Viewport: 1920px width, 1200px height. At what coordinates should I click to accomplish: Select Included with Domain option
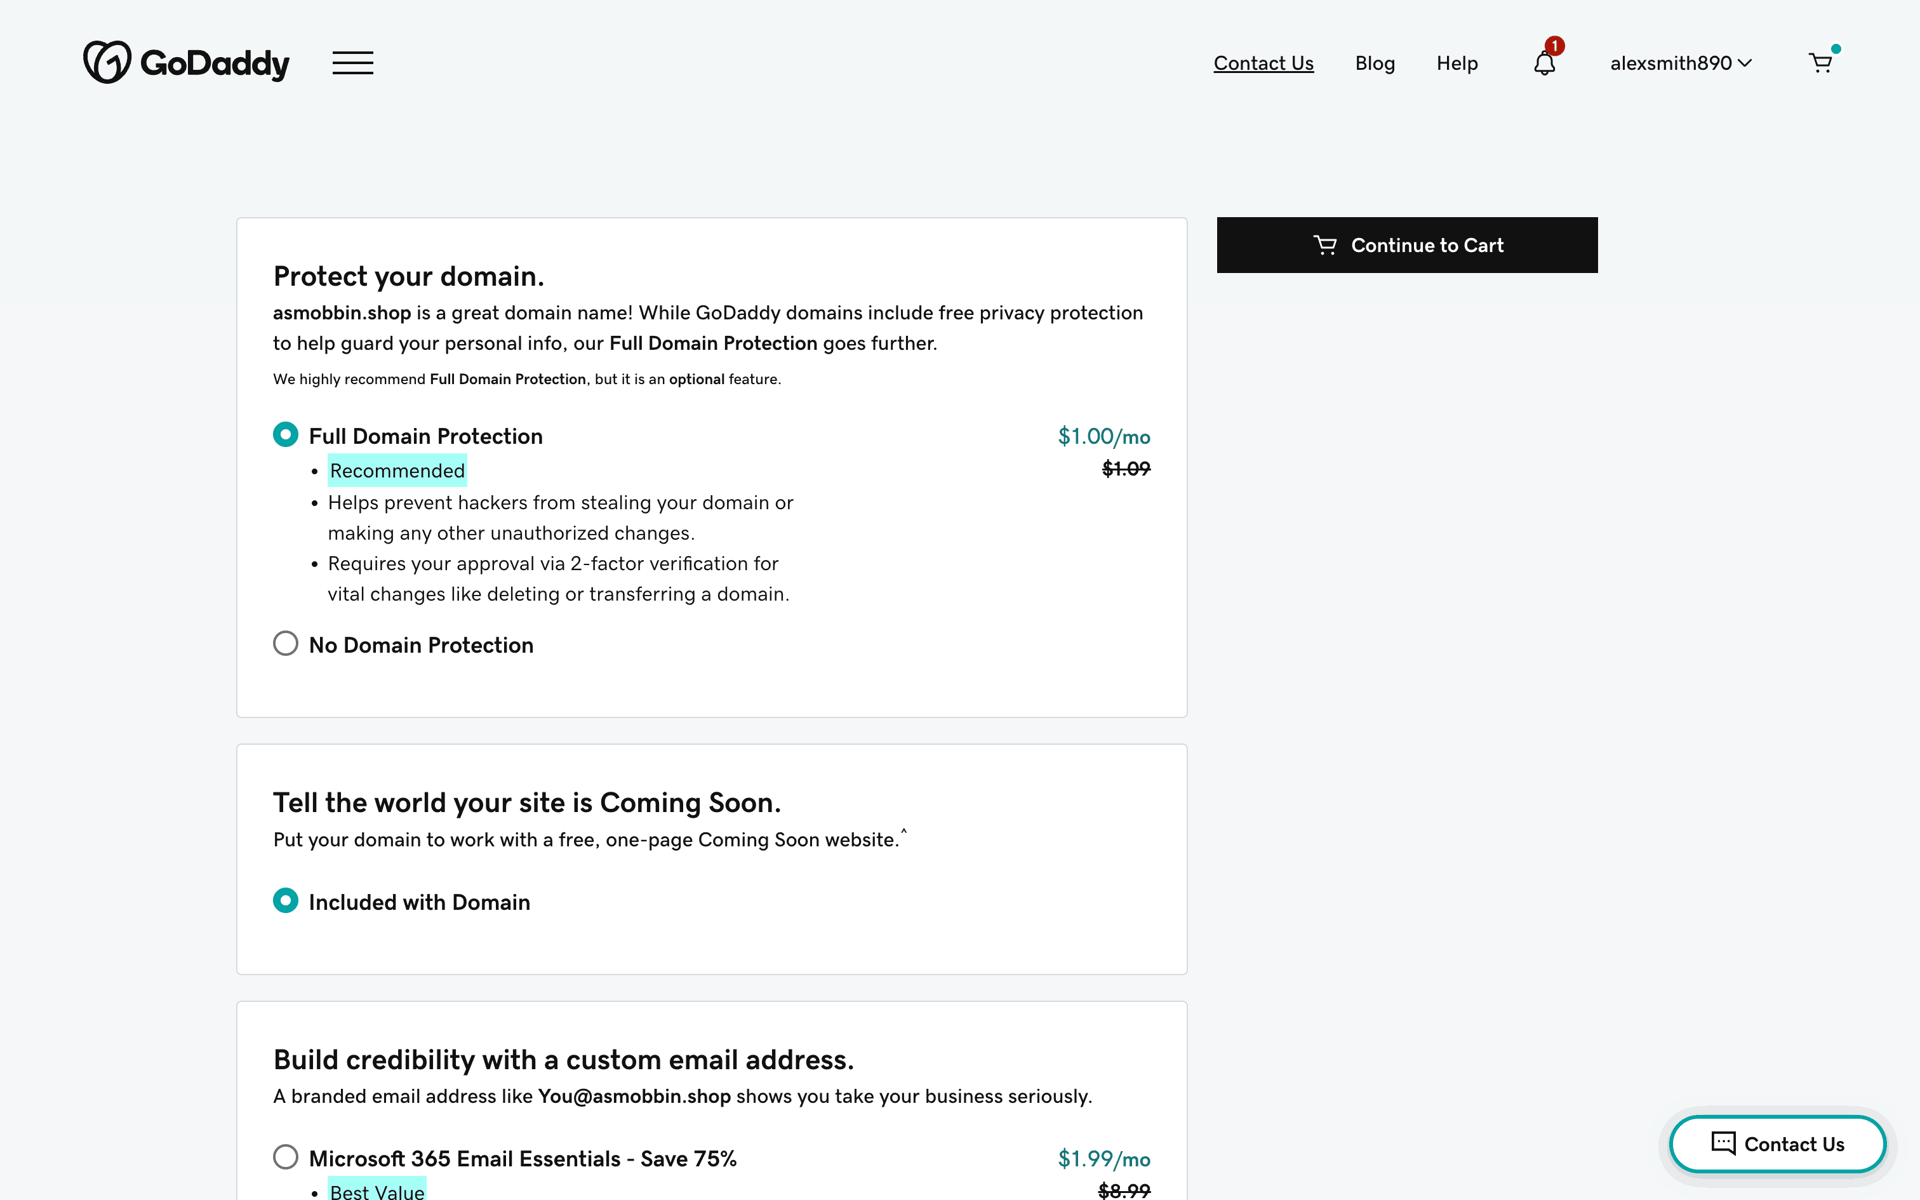click(286, 900)
